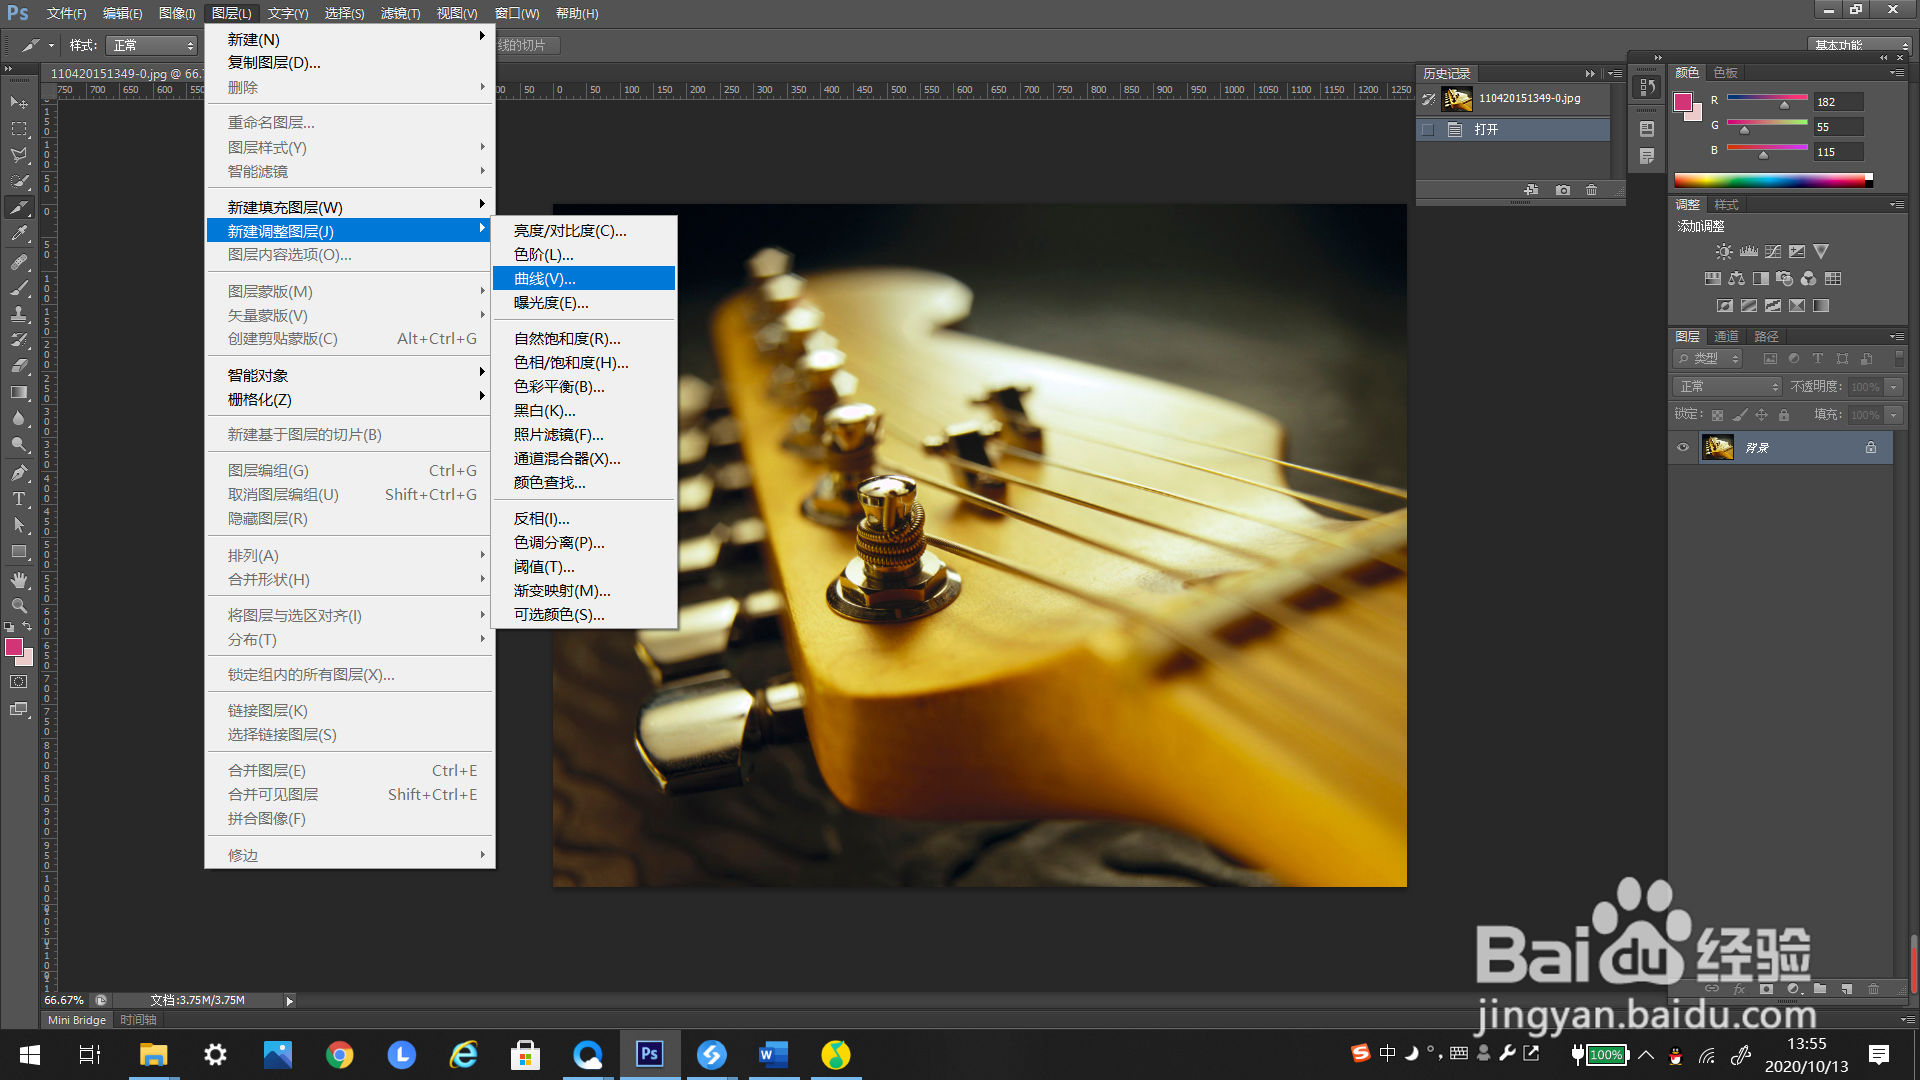Select the Hand tool
The image size is (1920, 1080).
click(x=19, y=579)
